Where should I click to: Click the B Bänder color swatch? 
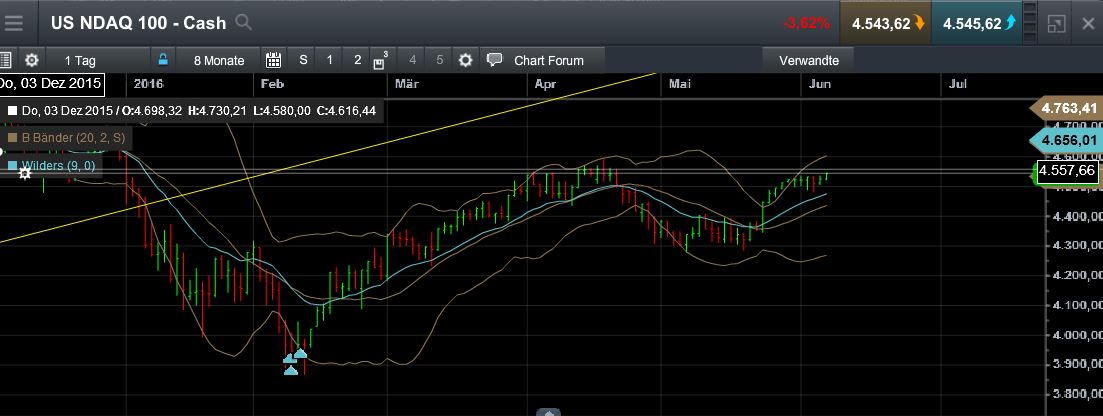pos(12,138)
